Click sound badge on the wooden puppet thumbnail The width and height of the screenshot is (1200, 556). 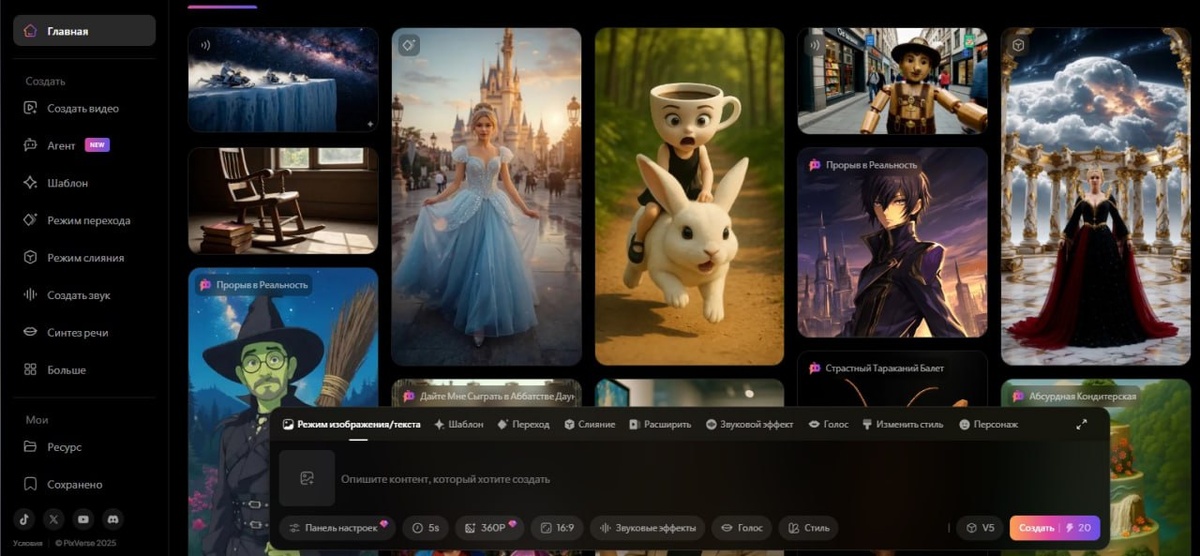point(815,45)
